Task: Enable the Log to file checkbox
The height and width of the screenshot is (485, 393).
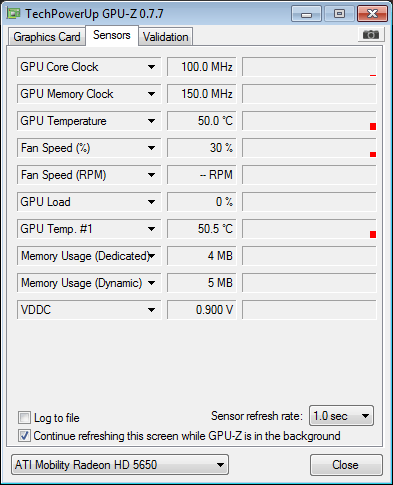Action: (24, 418)
